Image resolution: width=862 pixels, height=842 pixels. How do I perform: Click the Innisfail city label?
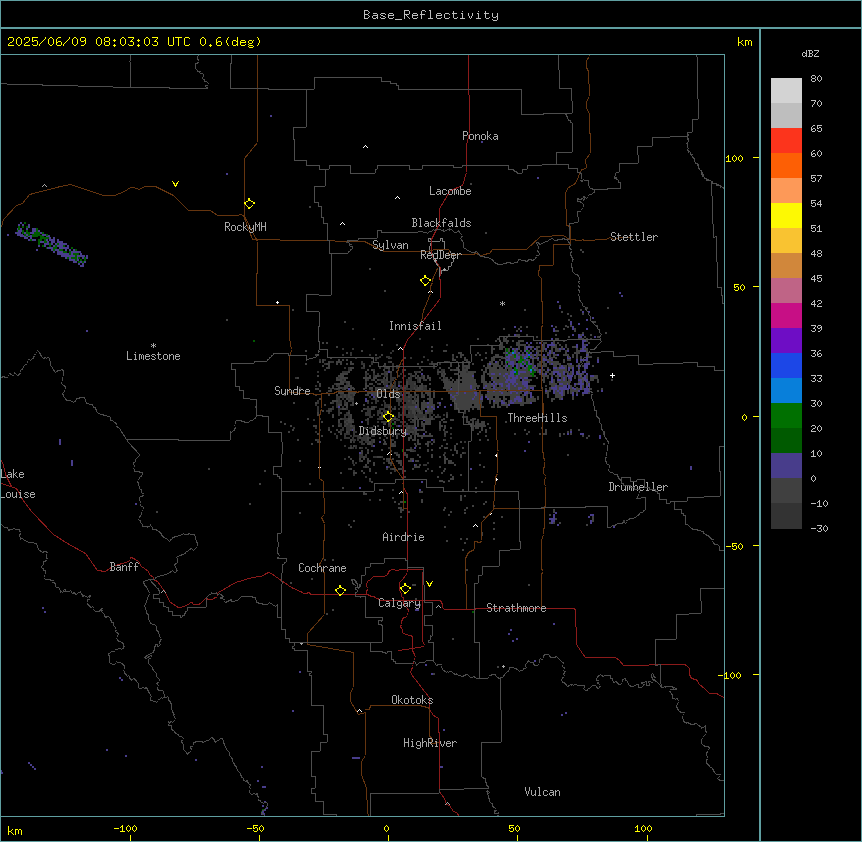pos(415,326)
